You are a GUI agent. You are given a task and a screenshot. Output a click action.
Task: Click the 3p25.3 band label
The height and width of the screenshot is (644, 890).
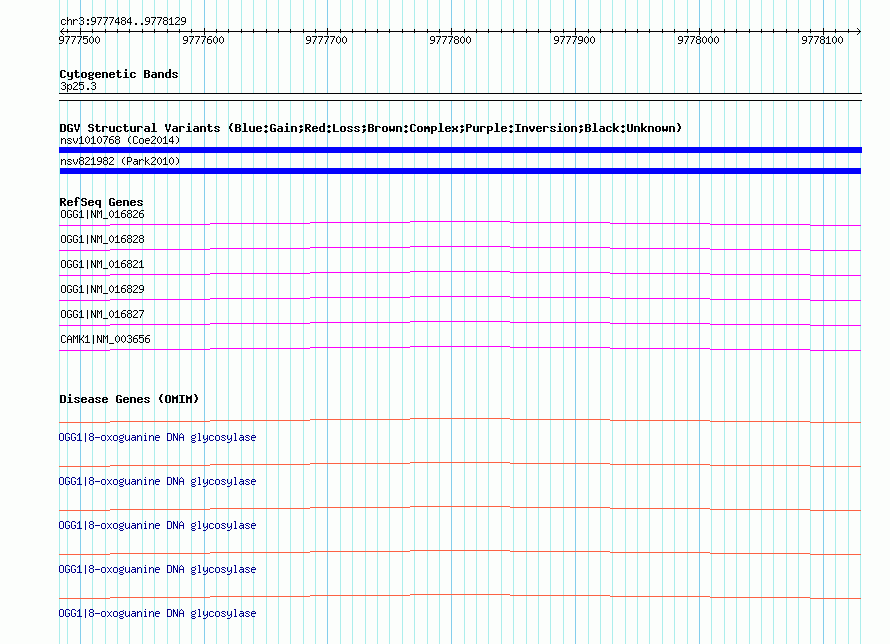[78, 86]
